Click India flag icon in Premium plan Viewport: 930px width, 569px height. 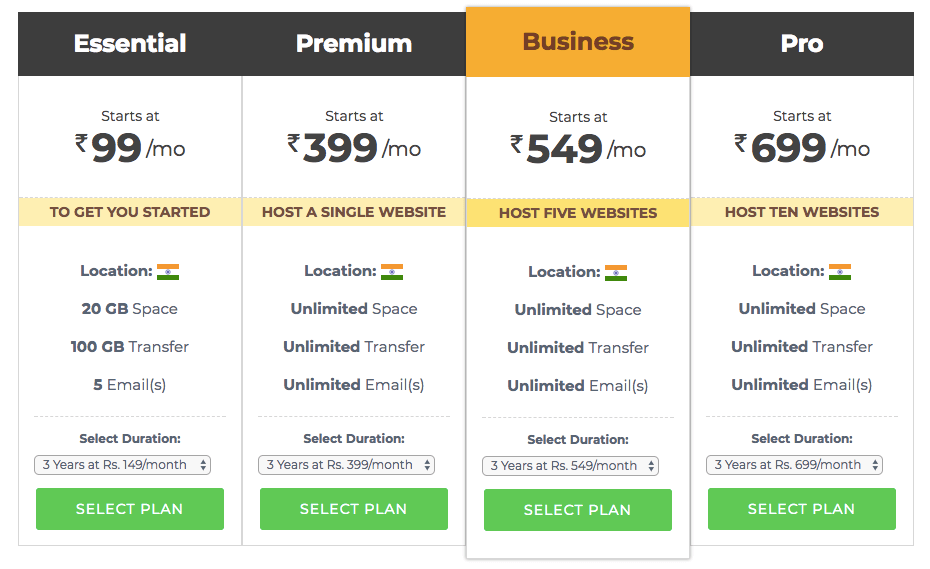coord(392,272)
